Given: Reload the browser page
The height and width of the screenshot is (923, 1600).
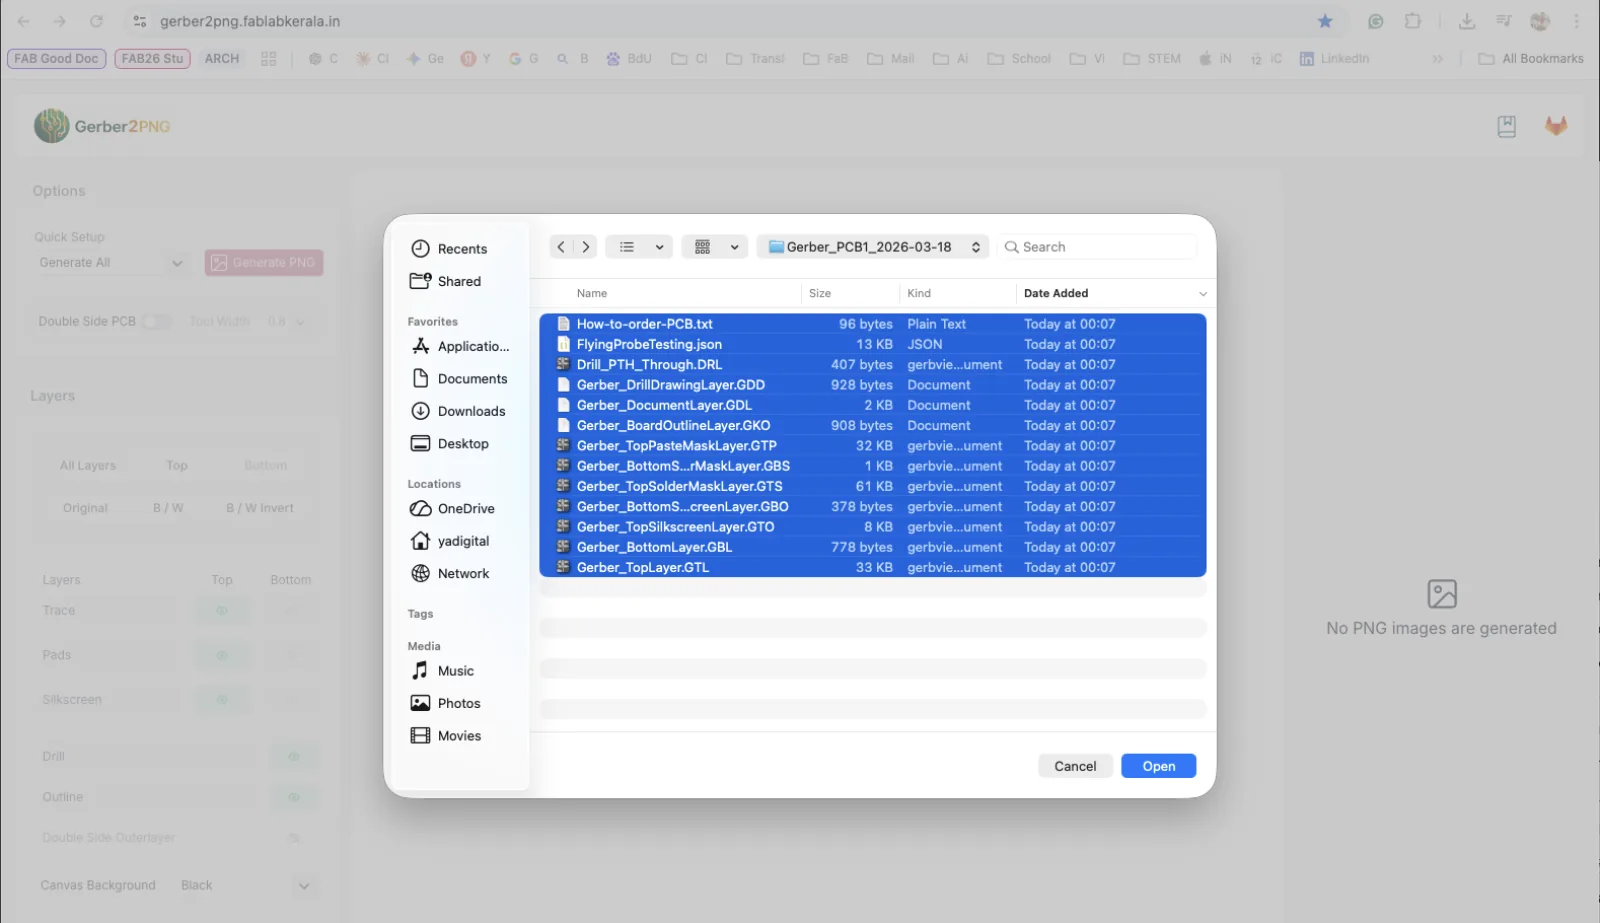Looking at the screenshot, I should [96, 21].
